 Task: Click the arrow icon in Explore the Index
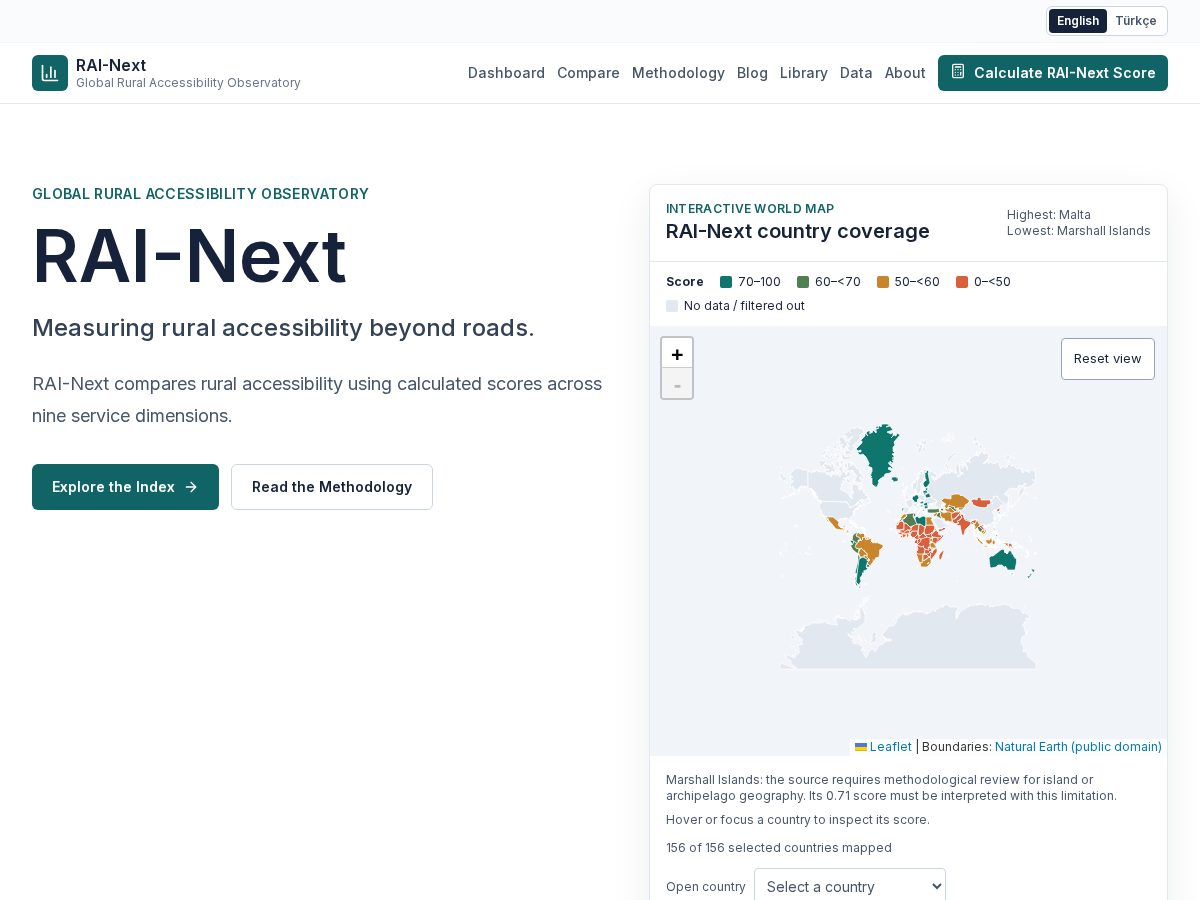[x=191, y=487]
